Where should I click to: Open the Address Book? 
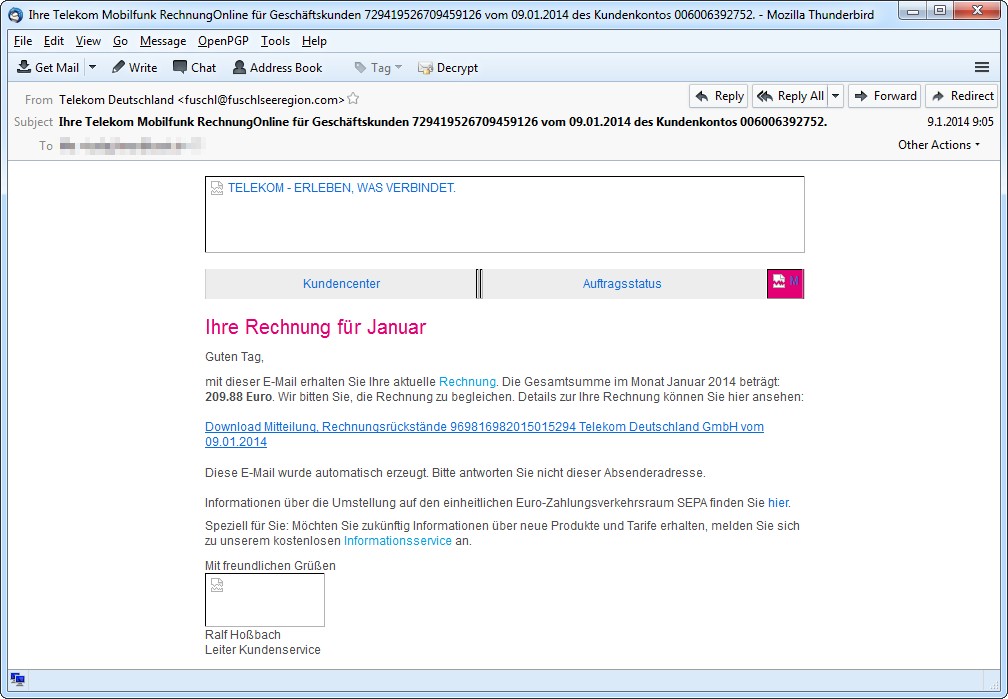[278, 68]
